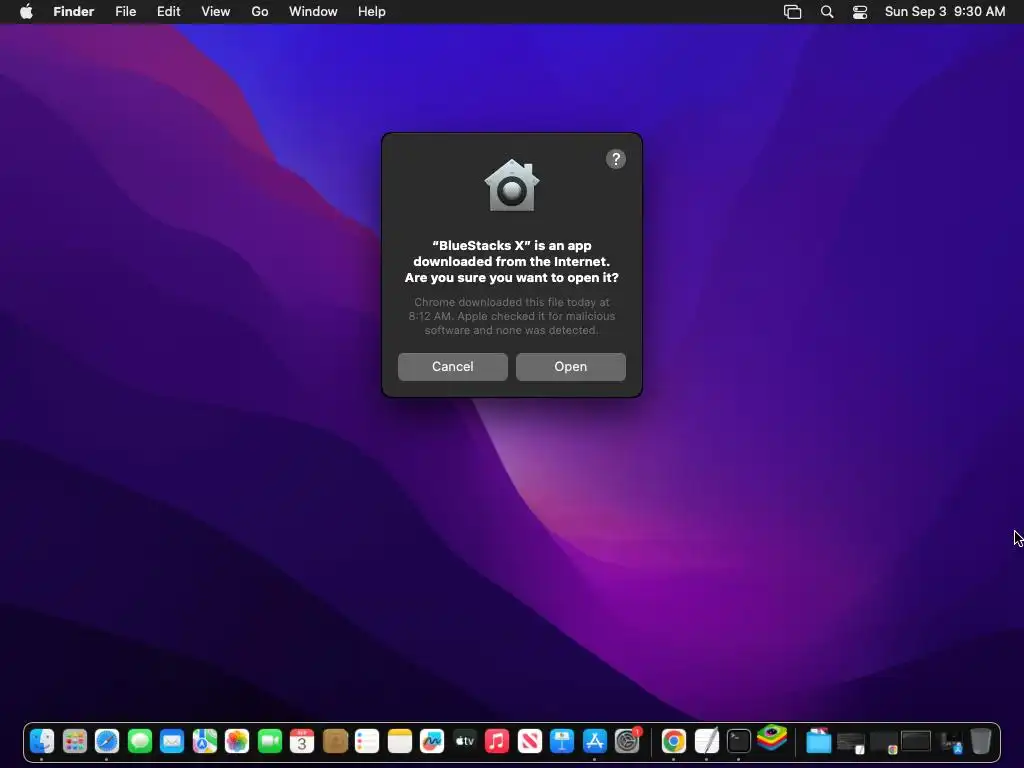Open Freeform in the Dock

point(432,741)
